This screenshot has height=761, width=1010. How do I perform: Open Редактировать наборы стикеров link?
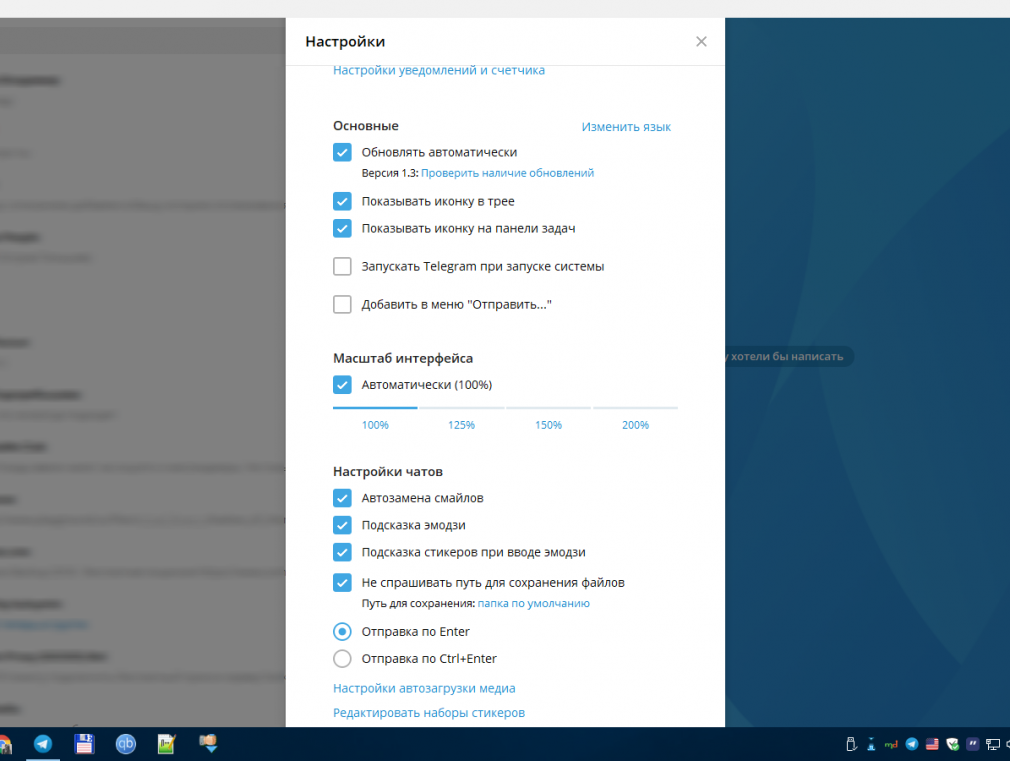429,713
